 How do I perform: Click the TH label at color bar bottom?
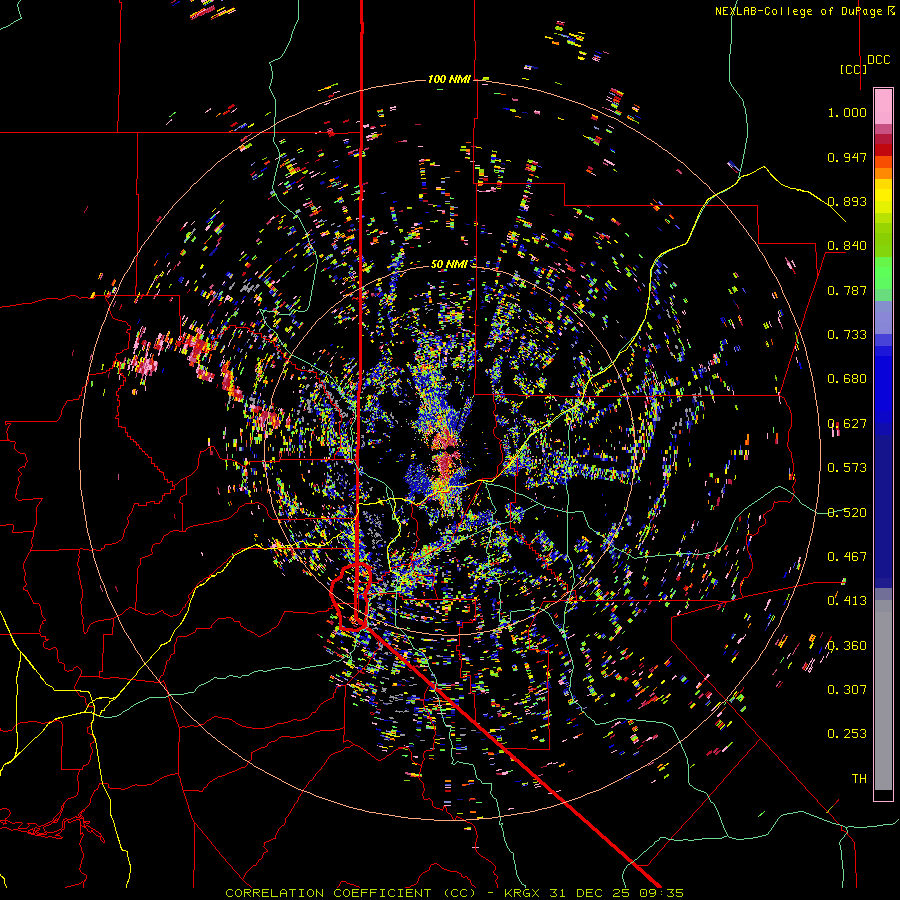[x=859, y=779]
